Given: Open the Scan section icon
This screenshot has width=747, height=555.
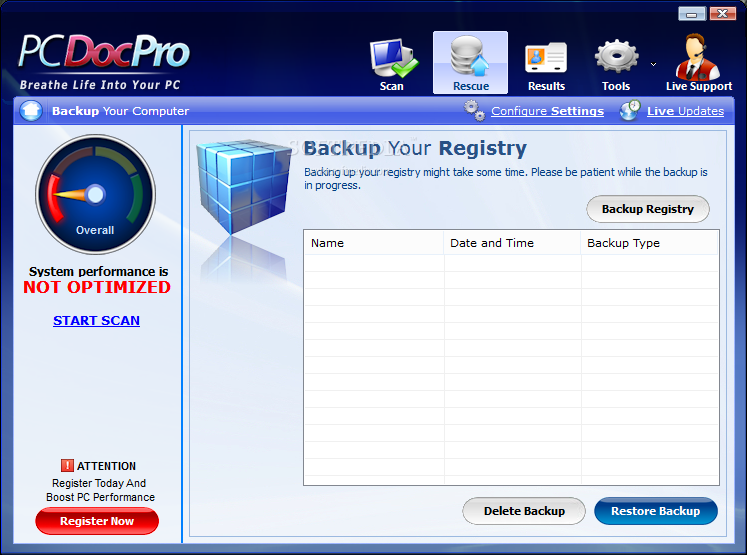Looking at the screenshot, I should coord(394,59).
